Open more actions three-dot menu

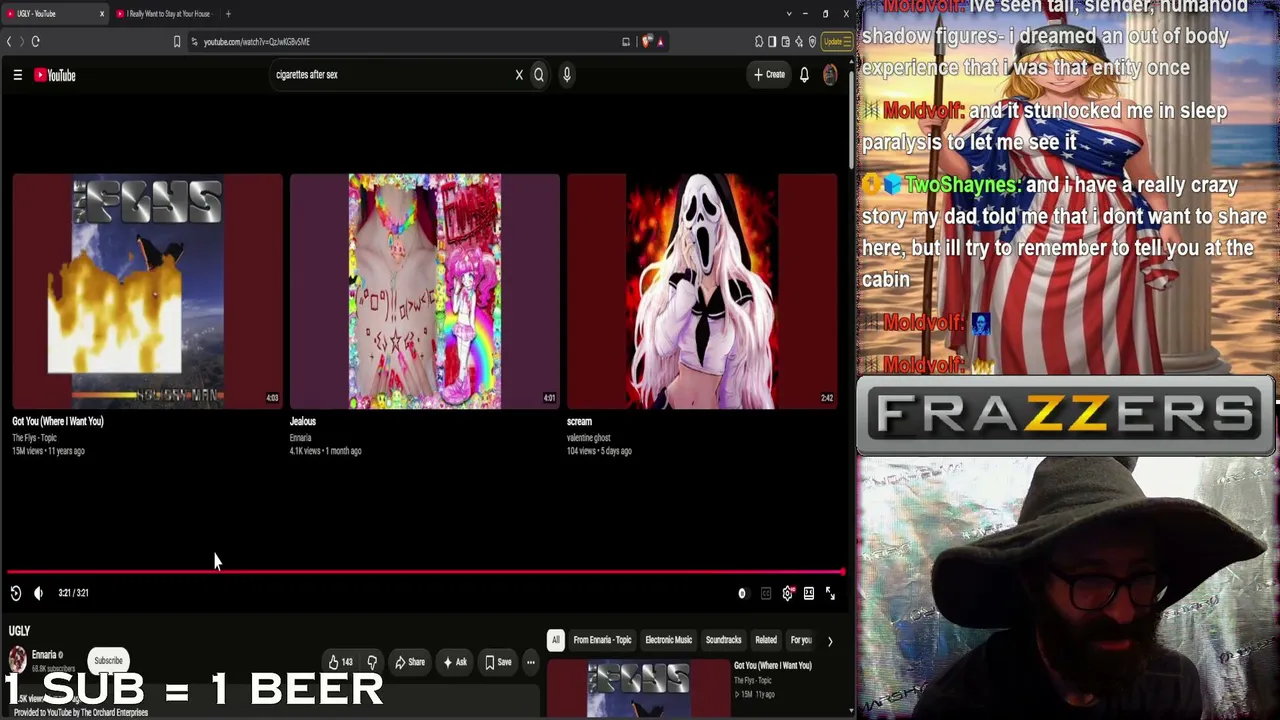(531, 662)
